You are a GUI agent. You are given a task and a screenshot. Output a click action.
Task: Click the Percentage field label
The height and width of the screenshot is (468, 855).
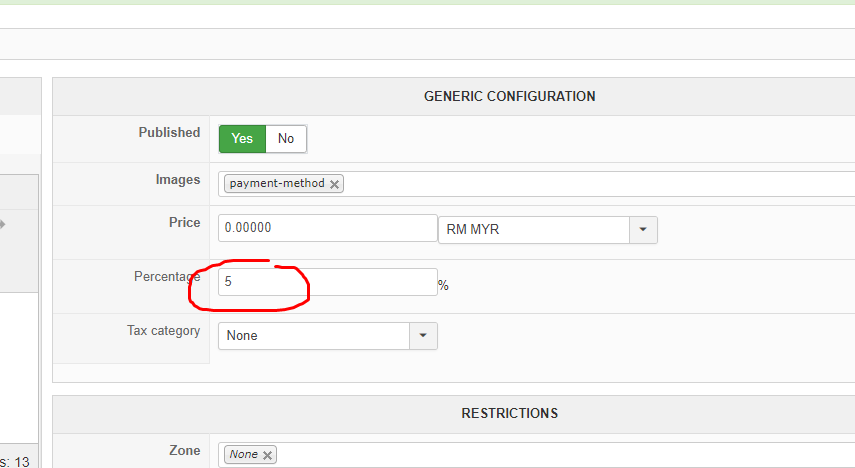pos(167,276)
